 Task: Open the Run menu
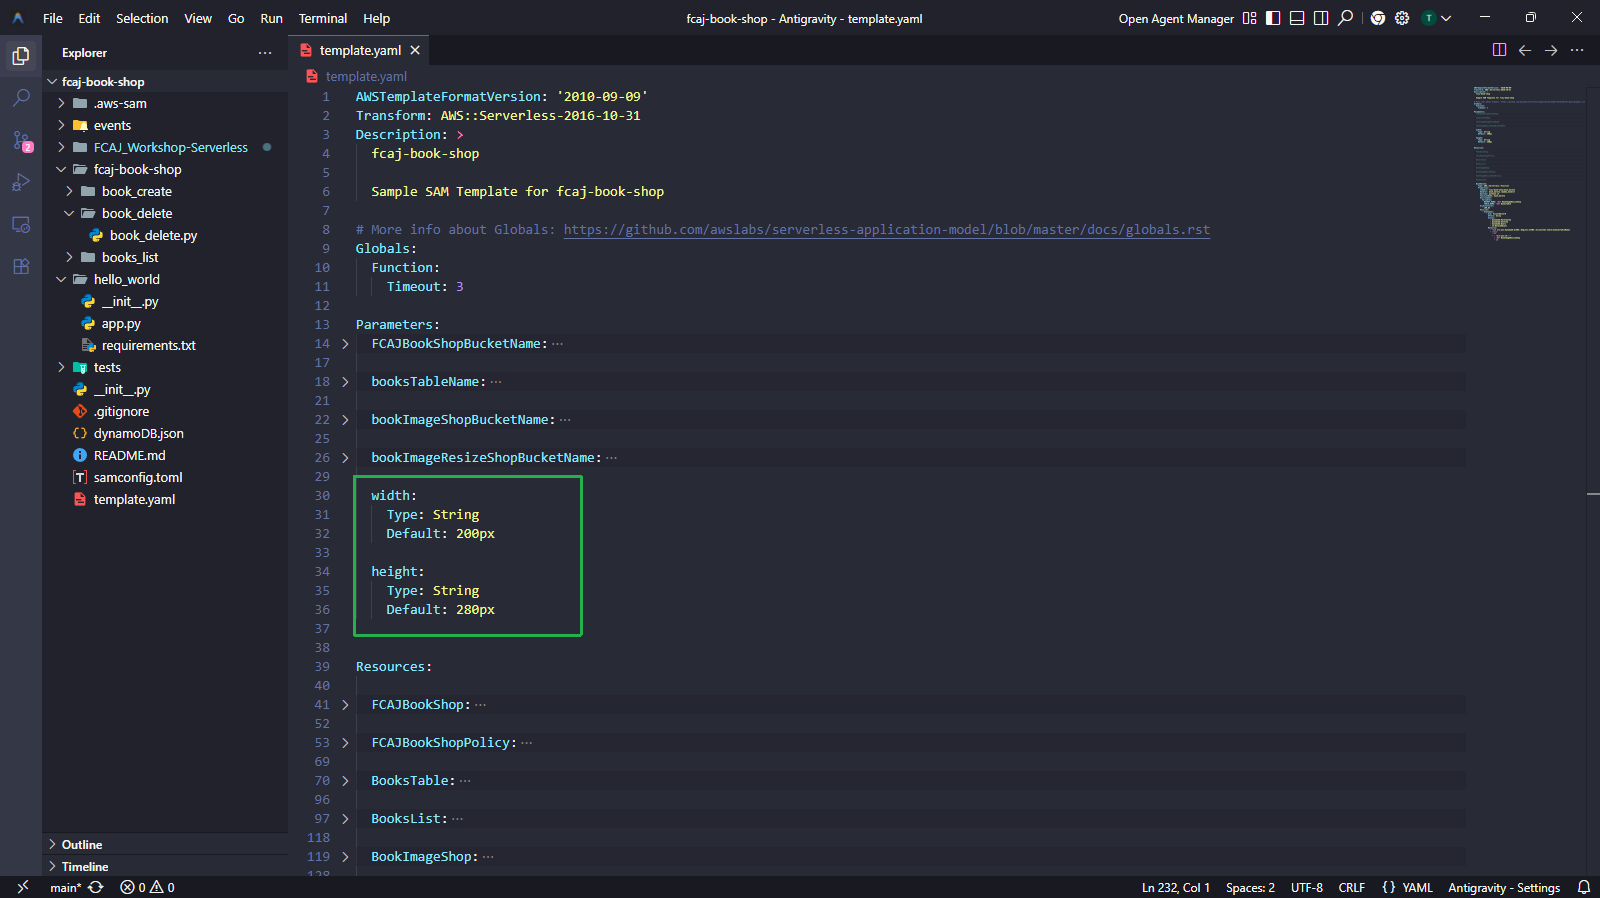(x=271, y=18)
